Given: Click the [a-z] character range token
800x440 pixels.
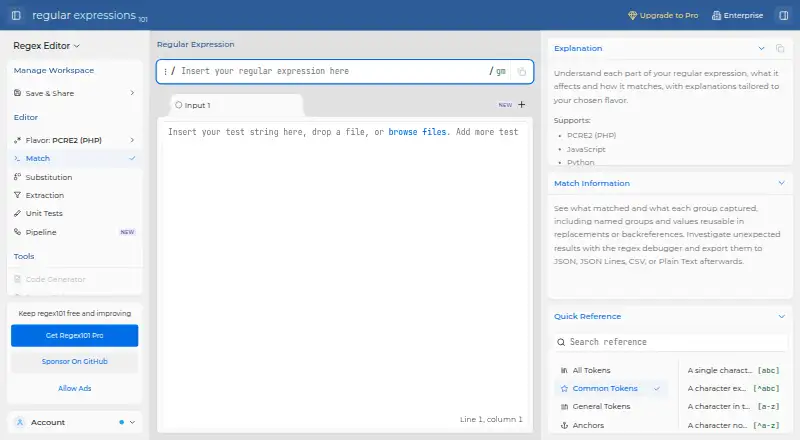Looking at the screenshot, I should tap(733, 406).
